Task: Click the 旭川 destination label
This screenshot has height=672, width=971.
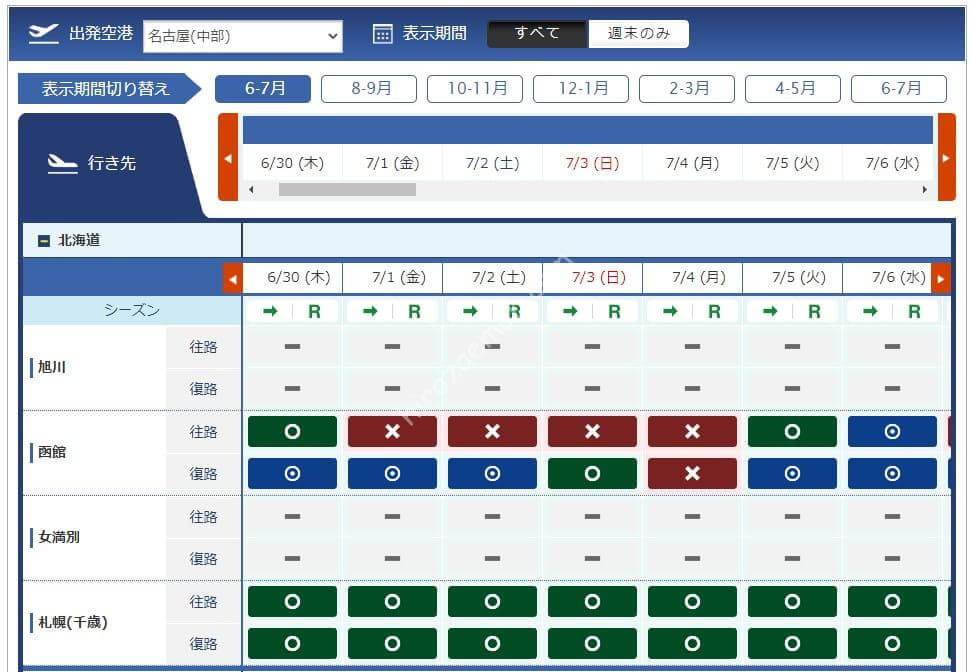Action: (x=51, y=367)
